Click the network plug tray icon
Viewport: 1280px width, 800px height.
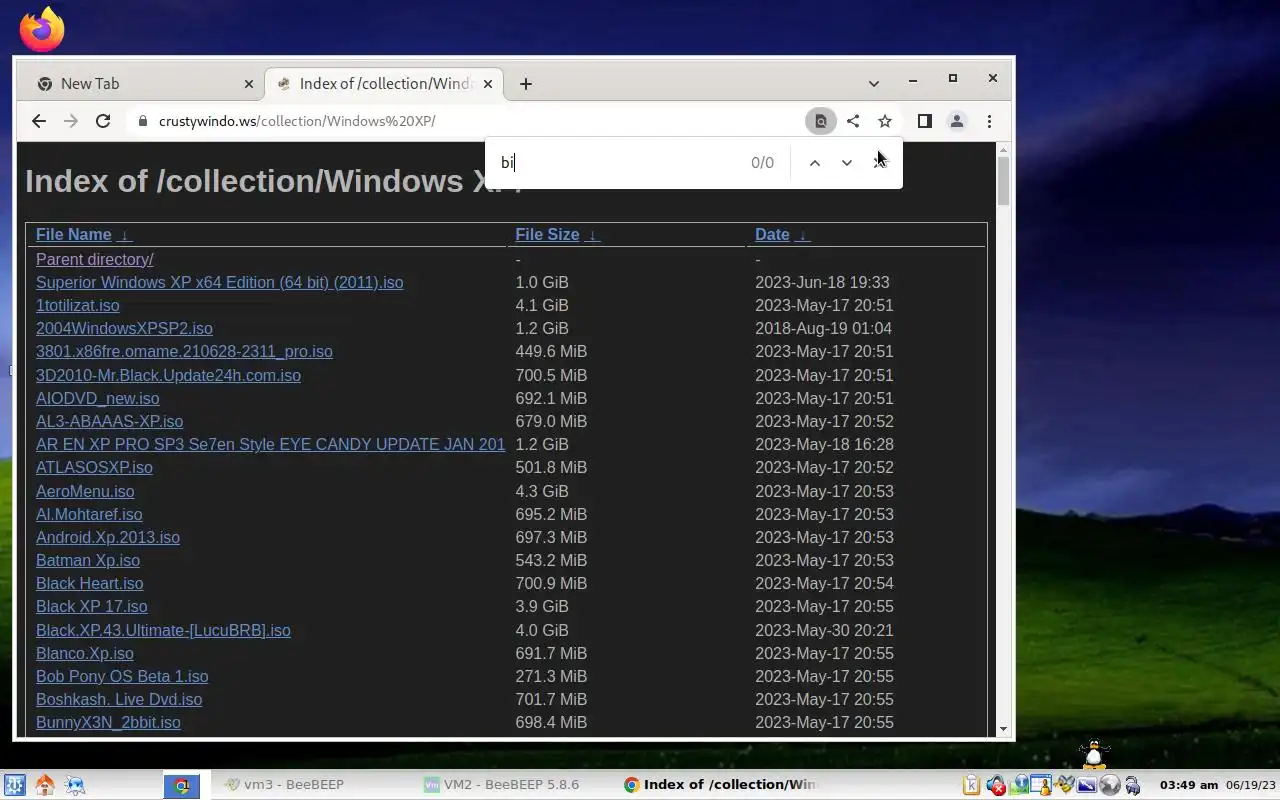[1064, 785]
